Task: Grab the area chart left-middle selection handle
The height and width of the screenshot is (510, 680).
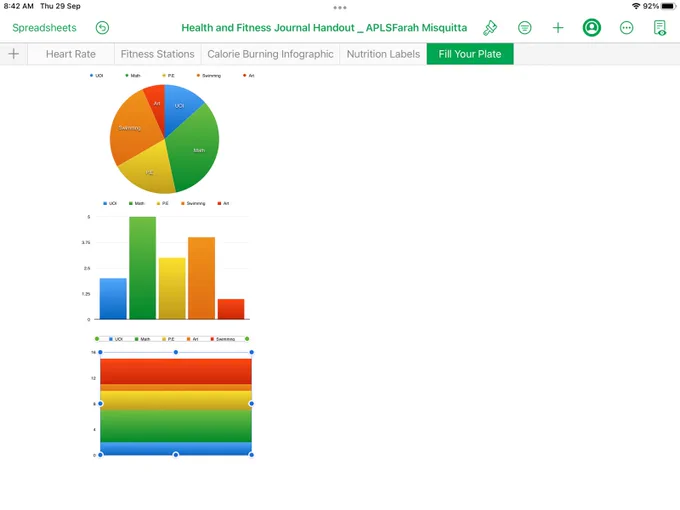Action: click(x=100, y=404)
